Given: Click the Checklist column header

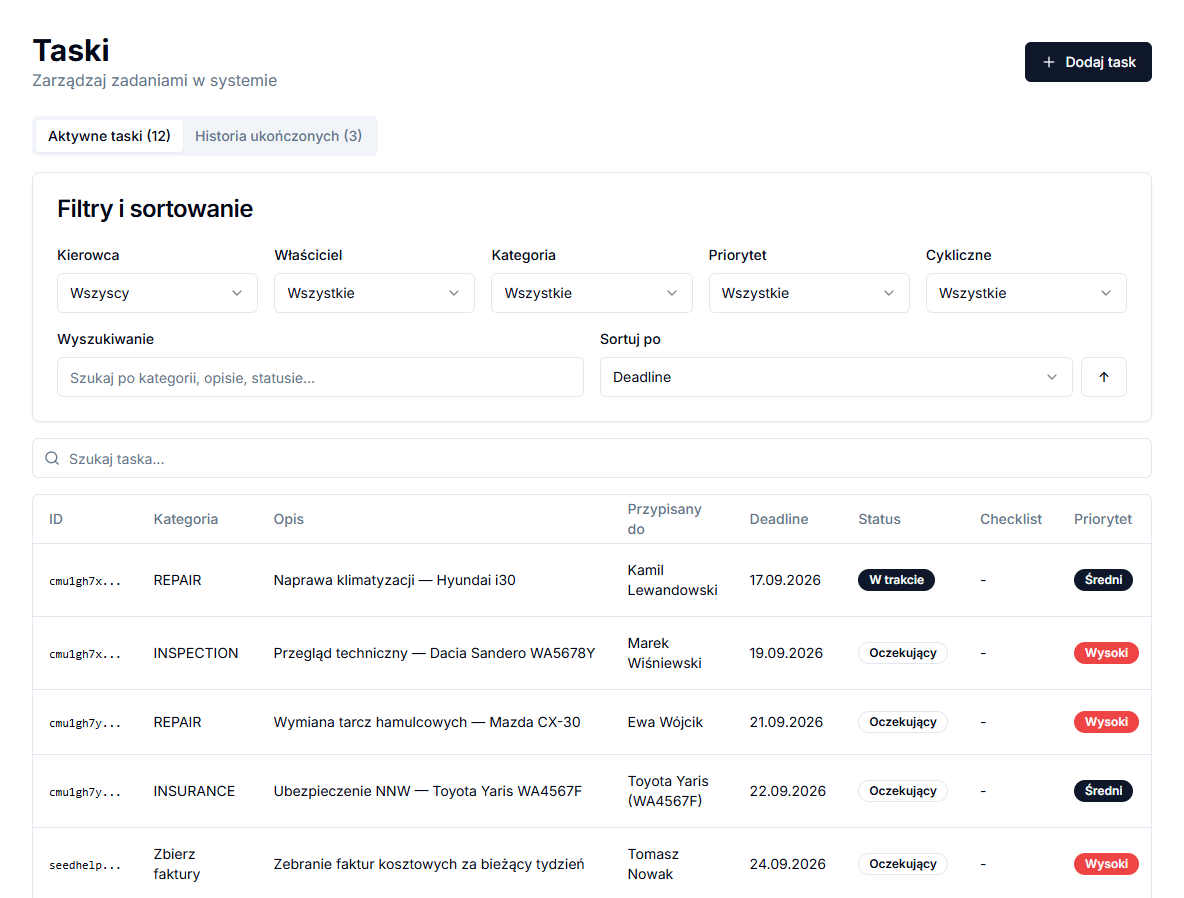Looking at the screenshot, I should pos(1010,519).
